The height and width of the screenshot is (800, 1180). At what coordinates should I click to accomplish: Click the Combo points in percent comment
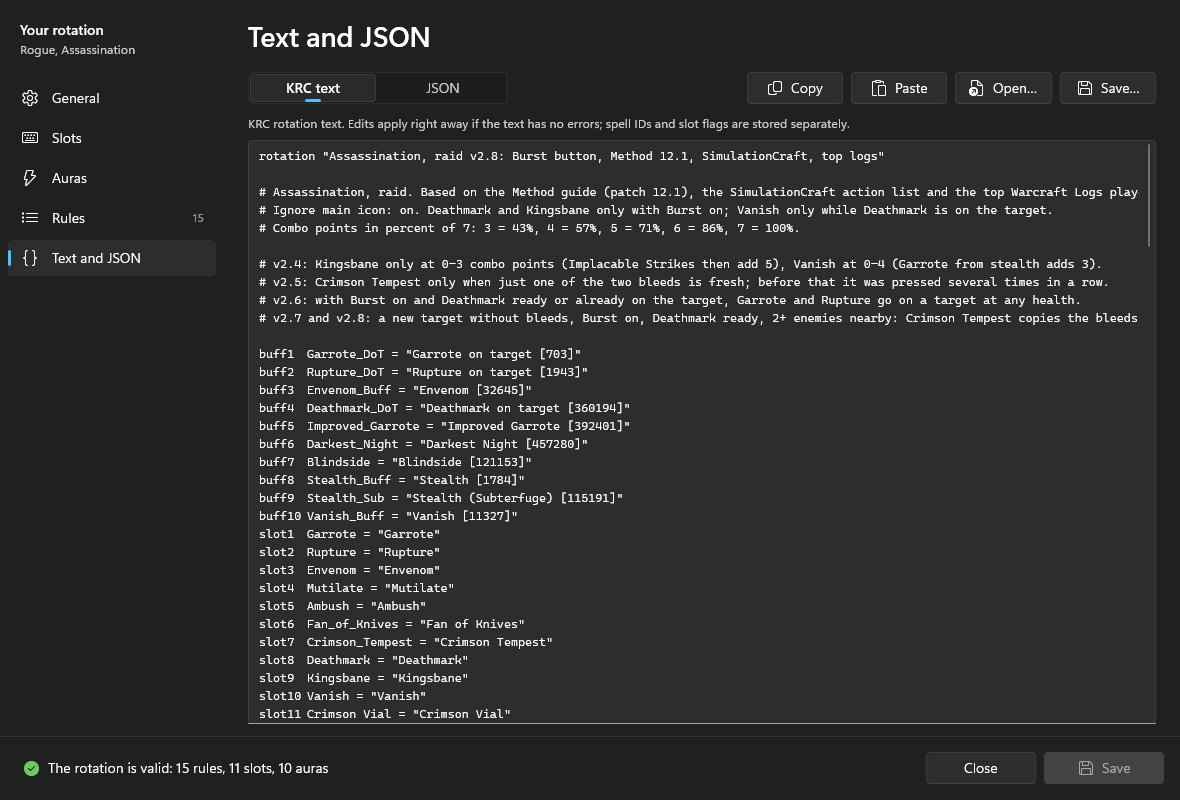click(529, 228)
